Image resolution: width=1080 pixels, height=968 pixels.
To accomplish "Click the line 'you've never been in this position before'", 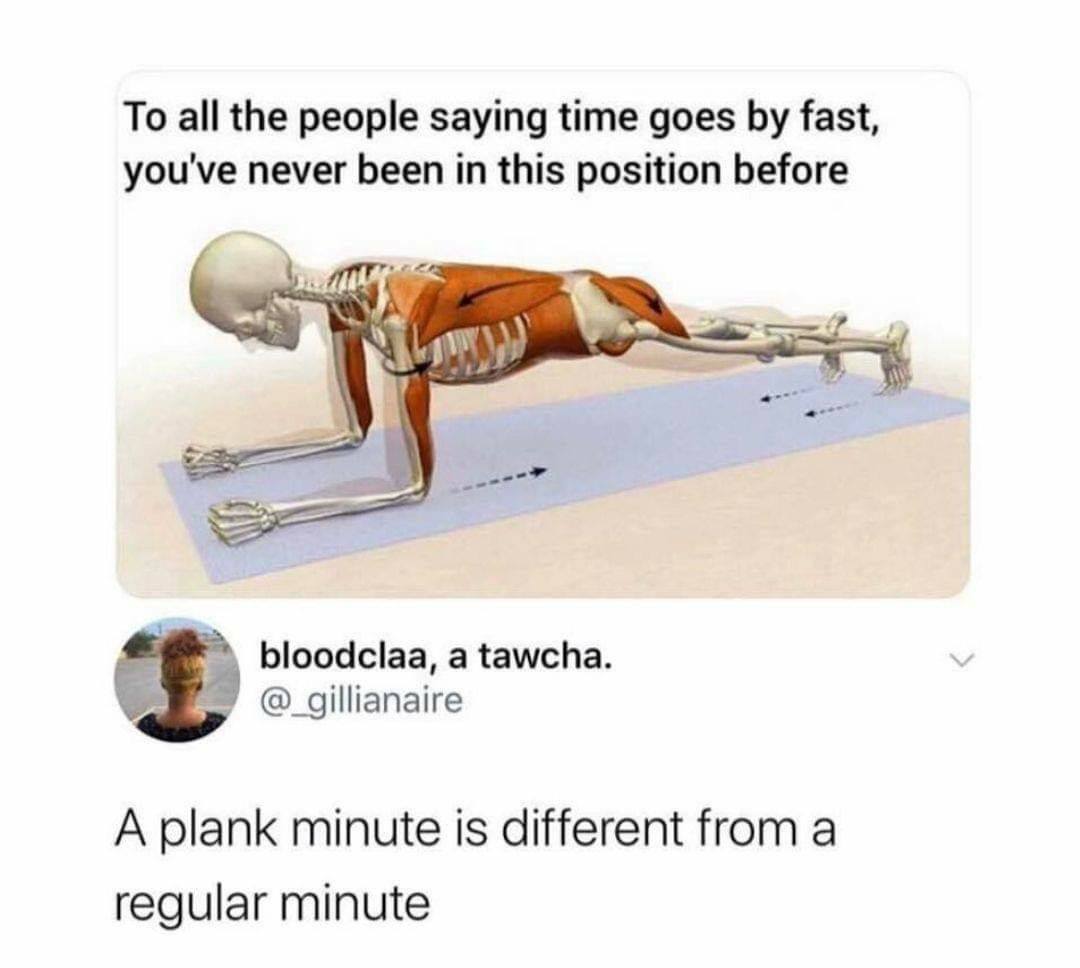I will (x=486, y=169).
